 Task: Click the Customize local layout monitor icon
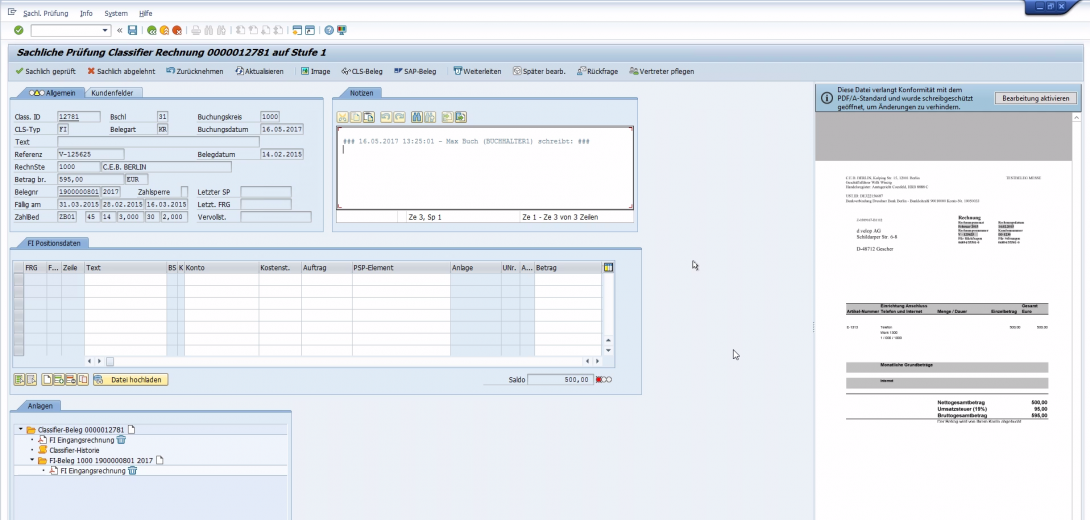[342, 31]
